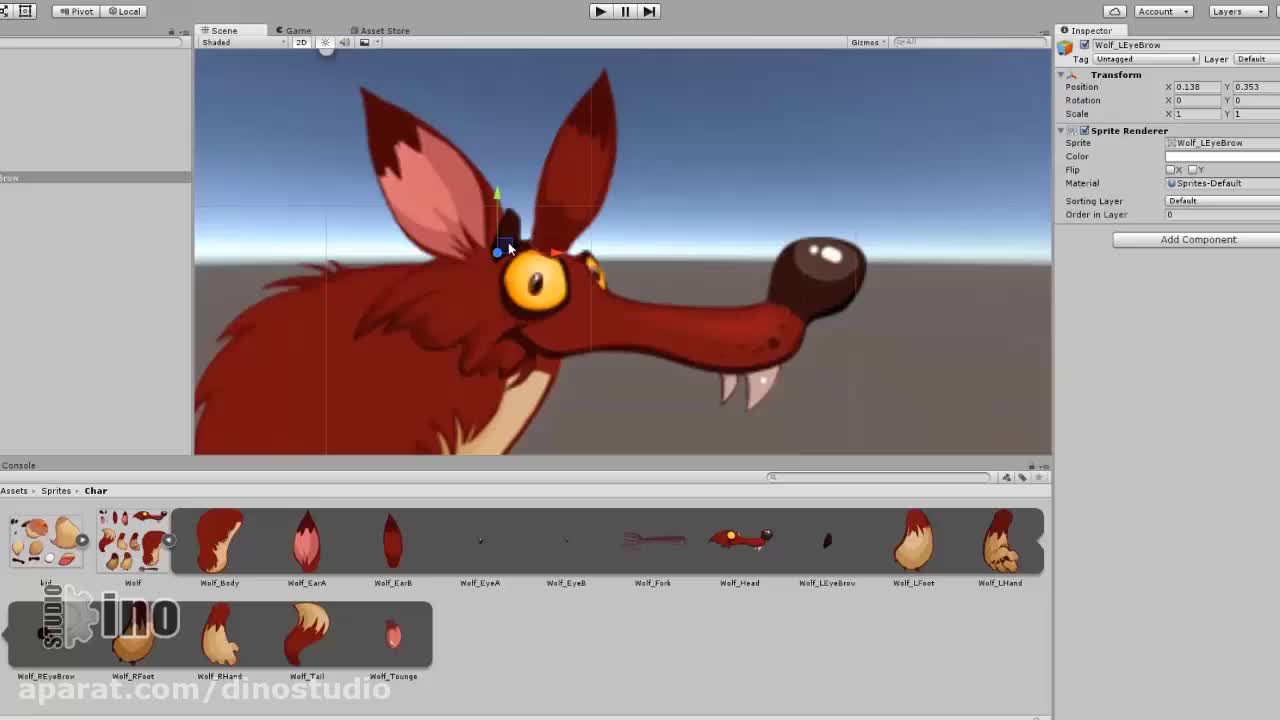Viewport: 1280px width, 720px height.
Task: Enable Flip X checkbox
Action: pos(1171,170)
